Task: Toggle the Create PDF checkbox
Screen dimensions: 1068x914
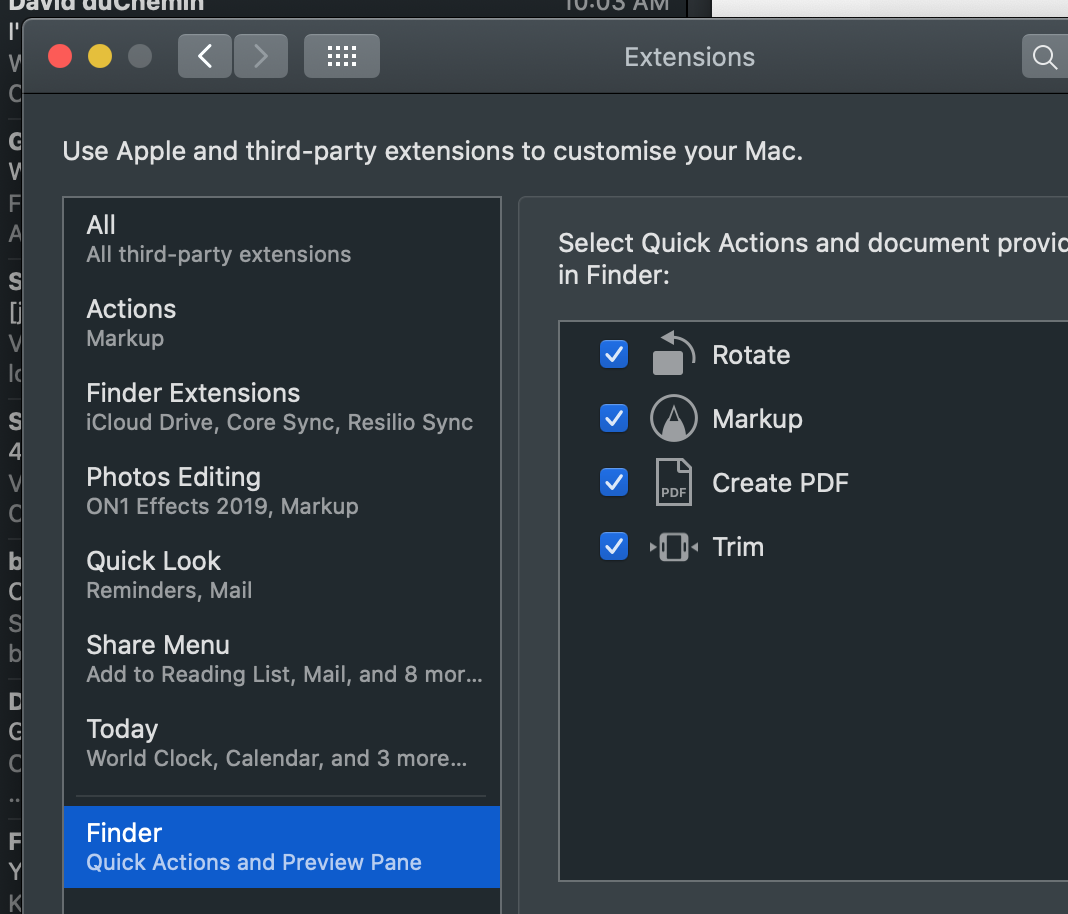Action: tap(614, 483)
